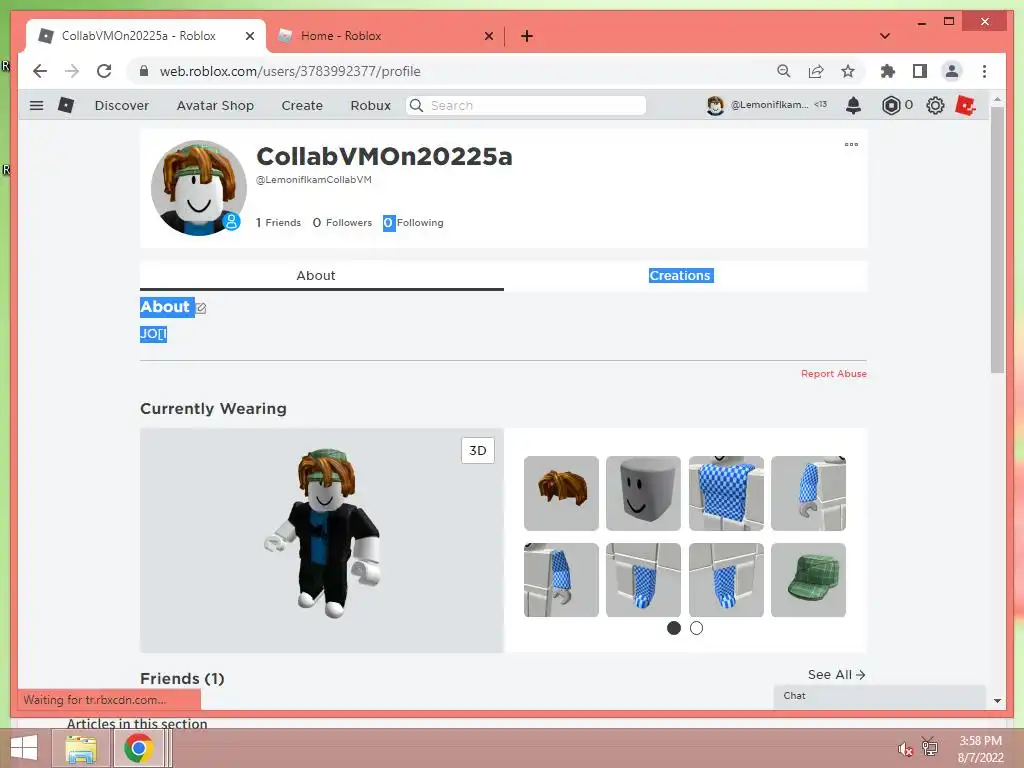This screenshot has height=768, width=1024.
Task: Click the search magnifier icon in Roblox bar
Action: [x=416, y=105]
